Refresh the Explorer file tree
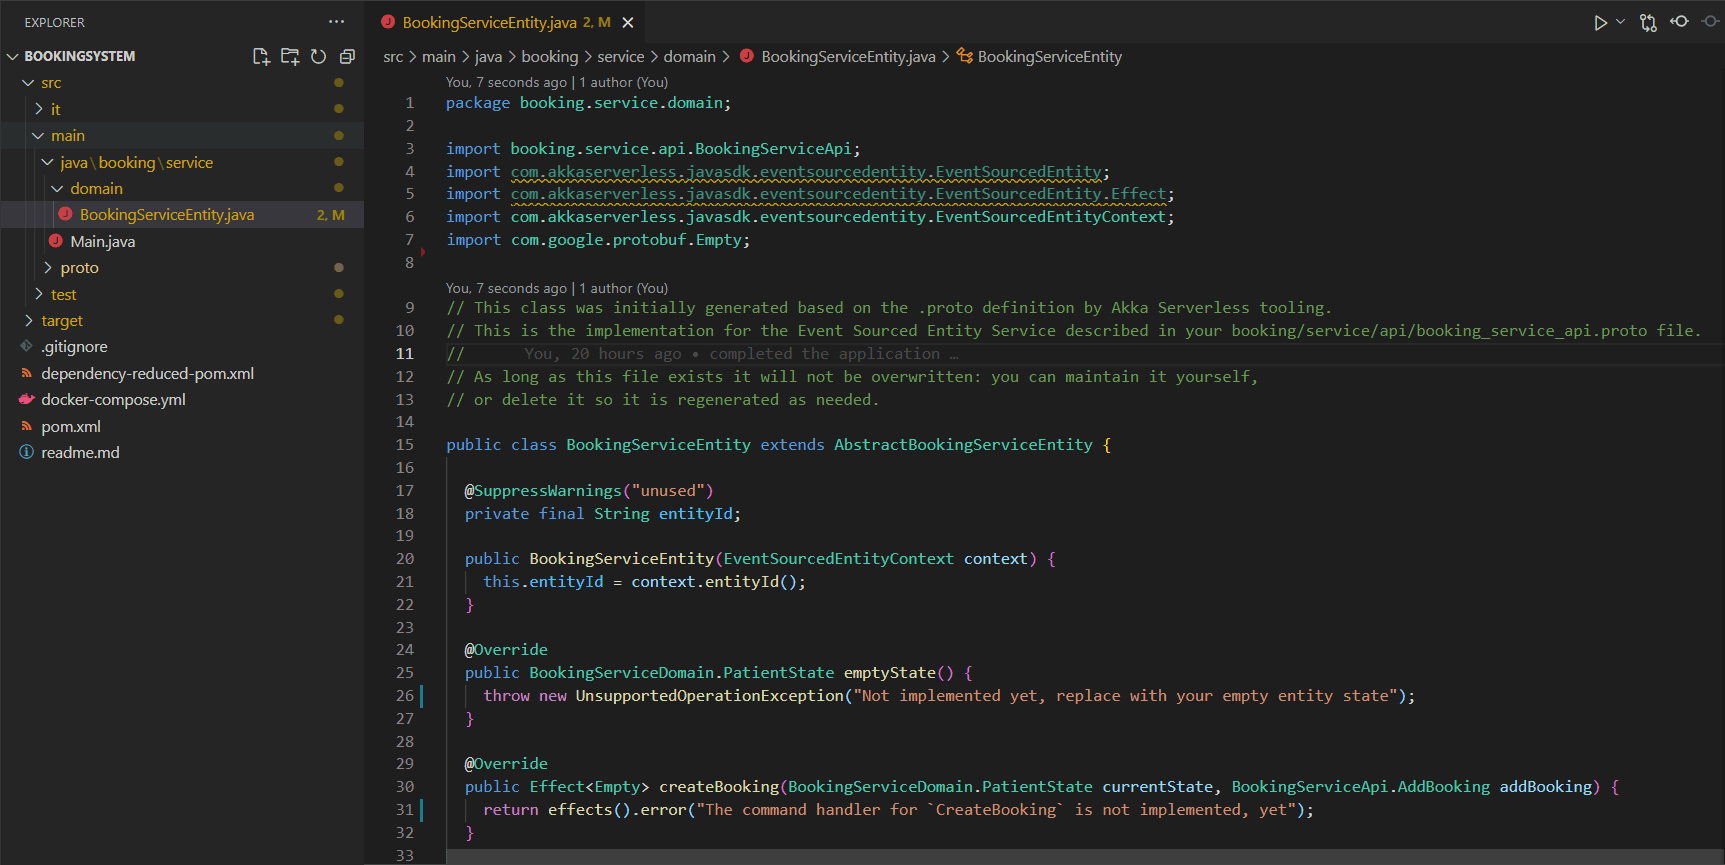Image resolution: width=1725 pixels, height=865 pixels. [x=318, y=56]
